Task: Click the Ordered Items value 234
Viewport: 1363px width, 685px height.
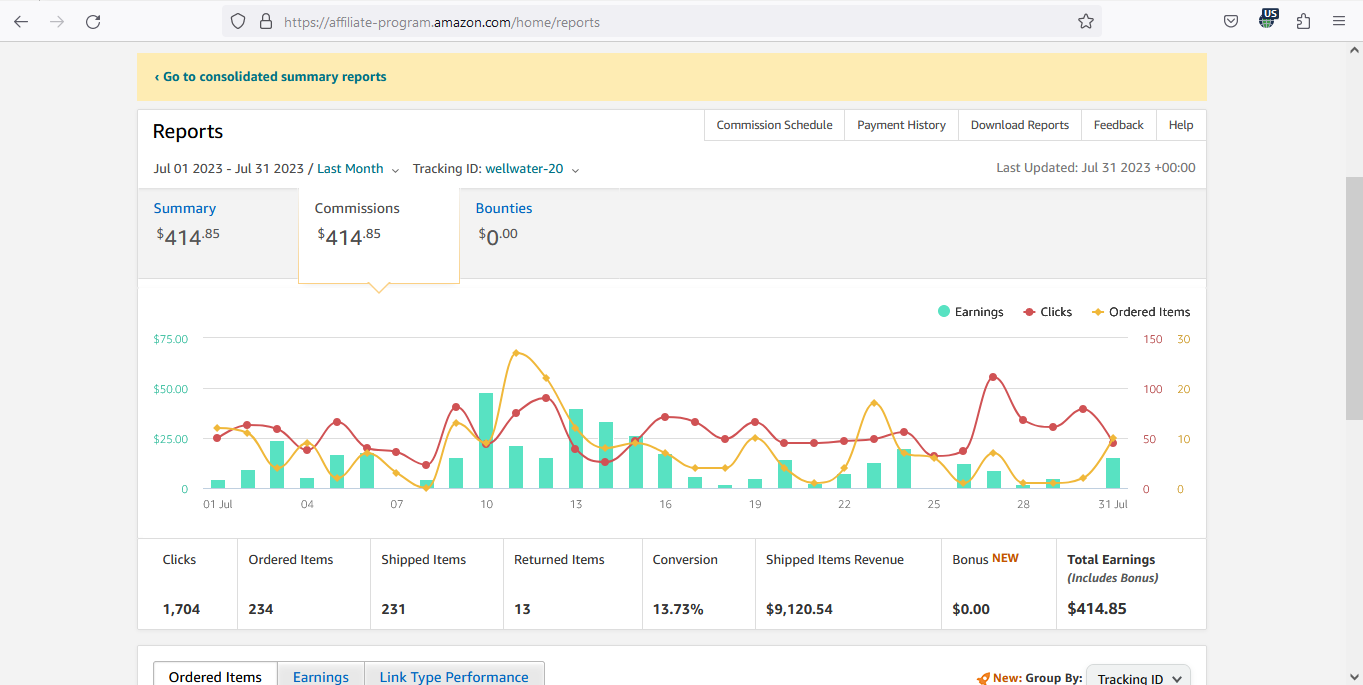Action: click(261, 609)
